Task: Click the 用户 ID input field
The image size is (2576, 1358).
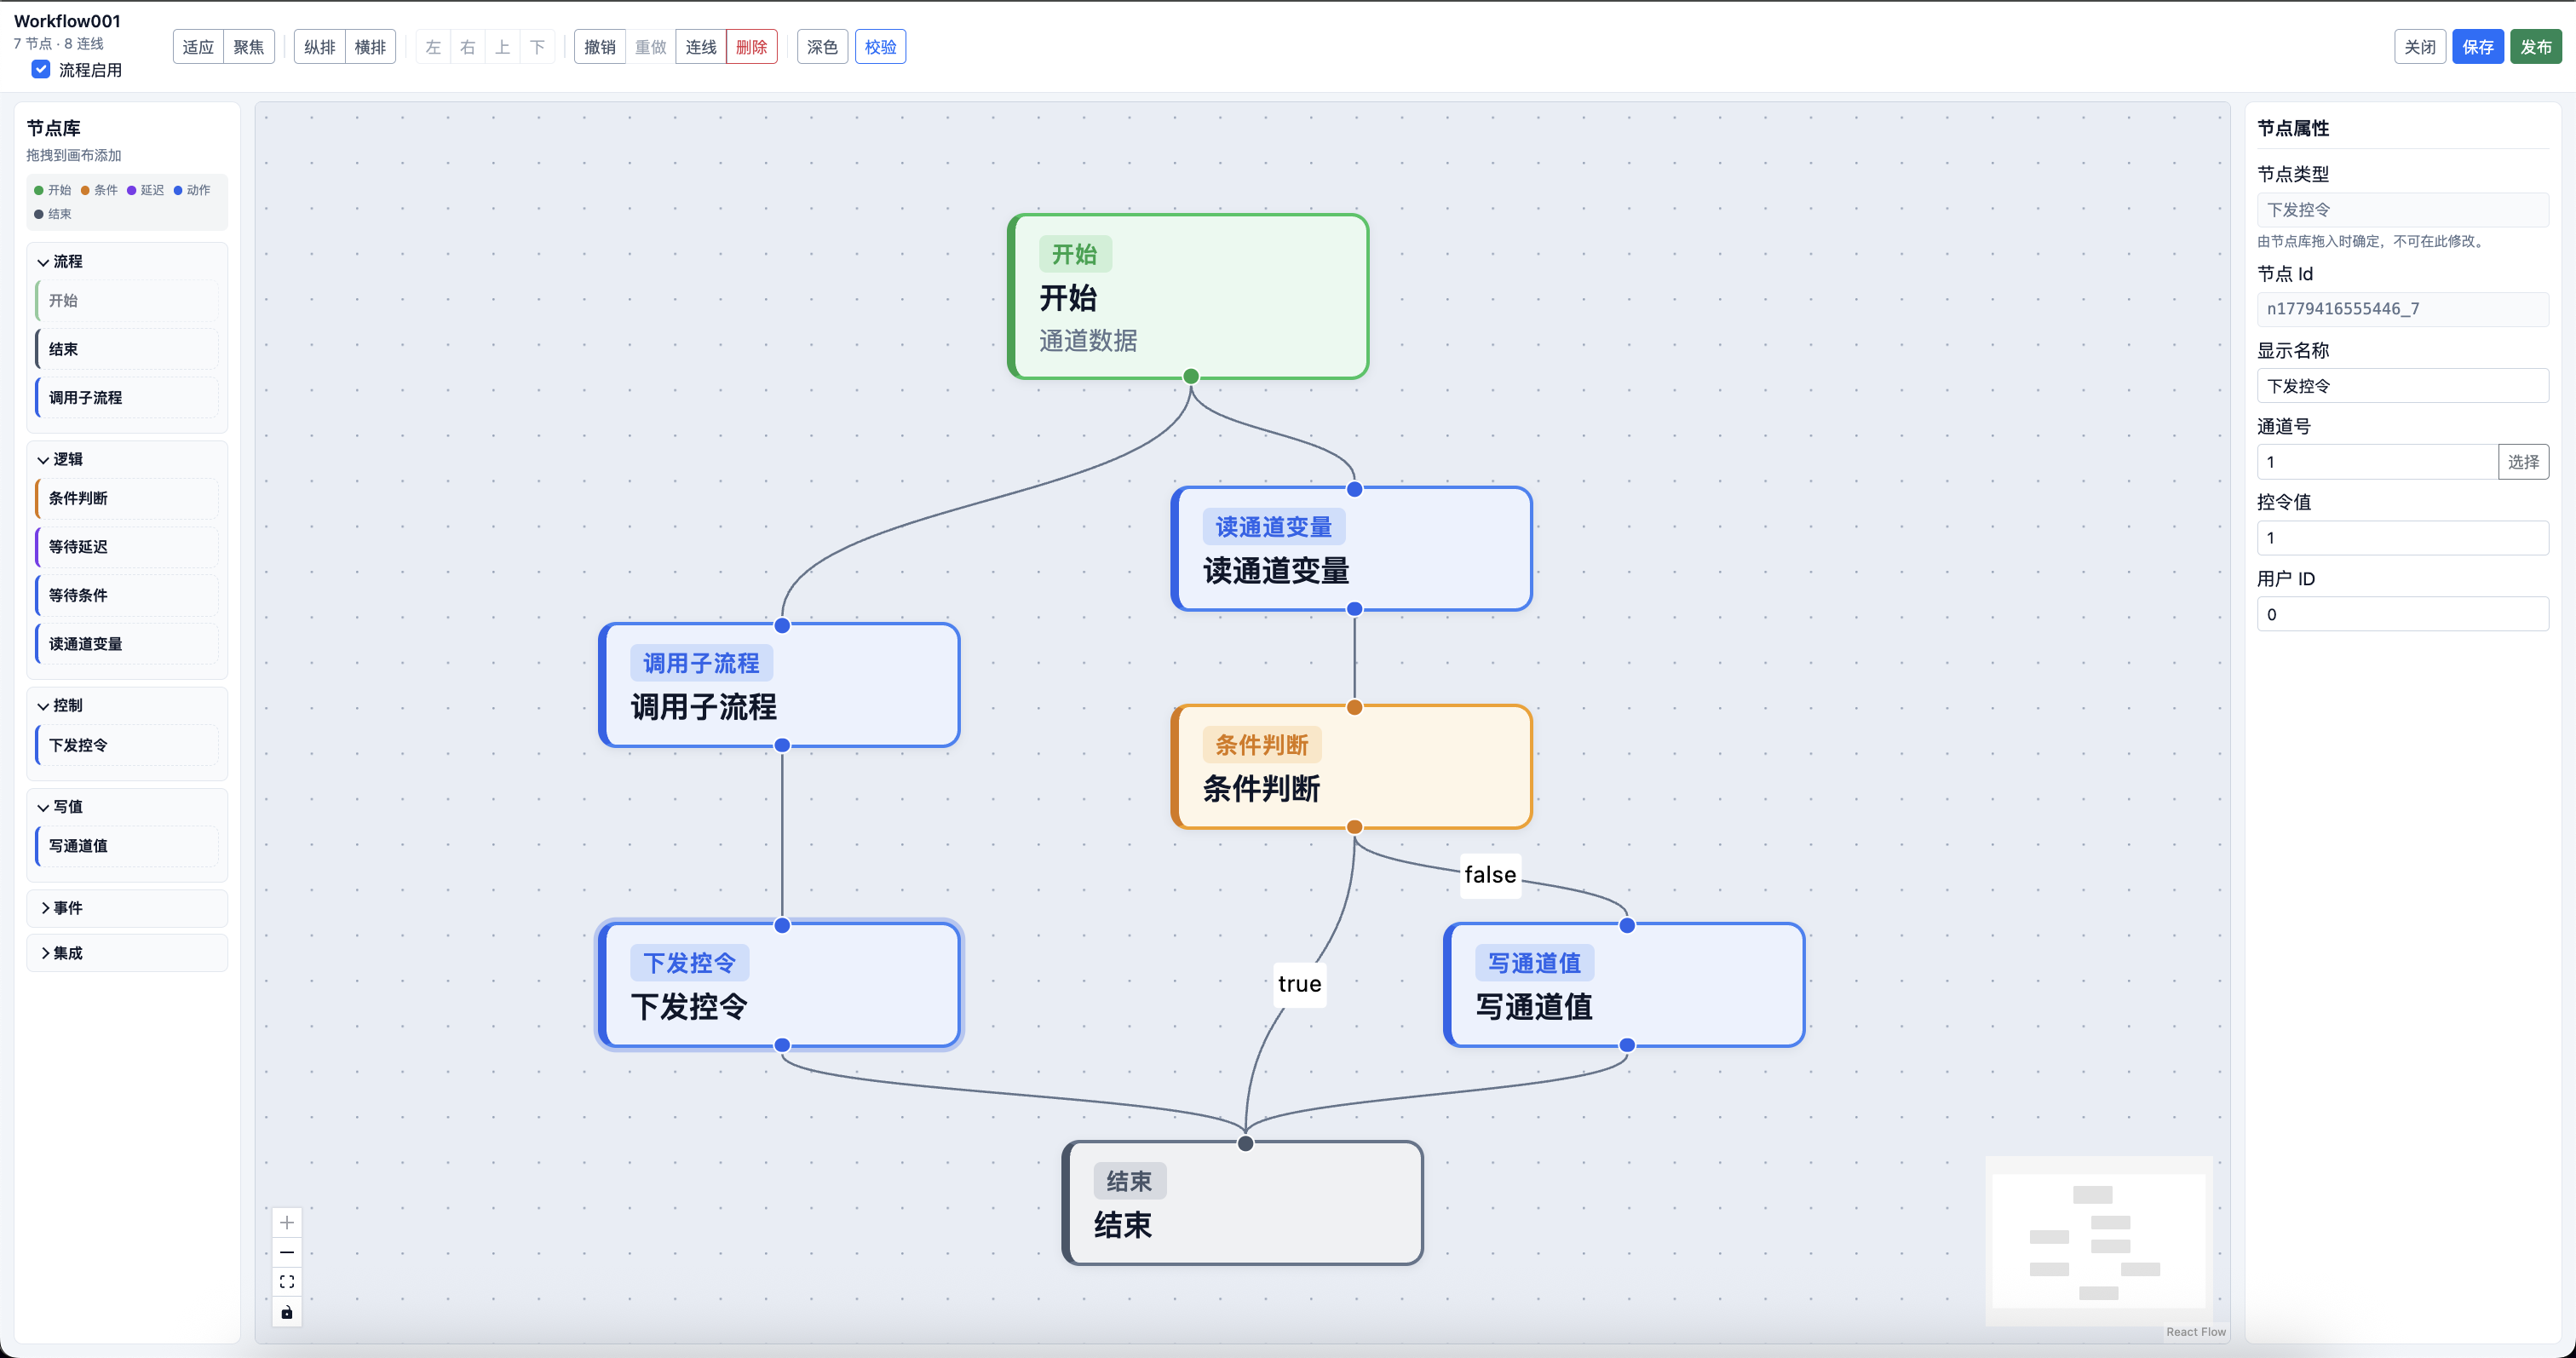Action: [2402, 614]
